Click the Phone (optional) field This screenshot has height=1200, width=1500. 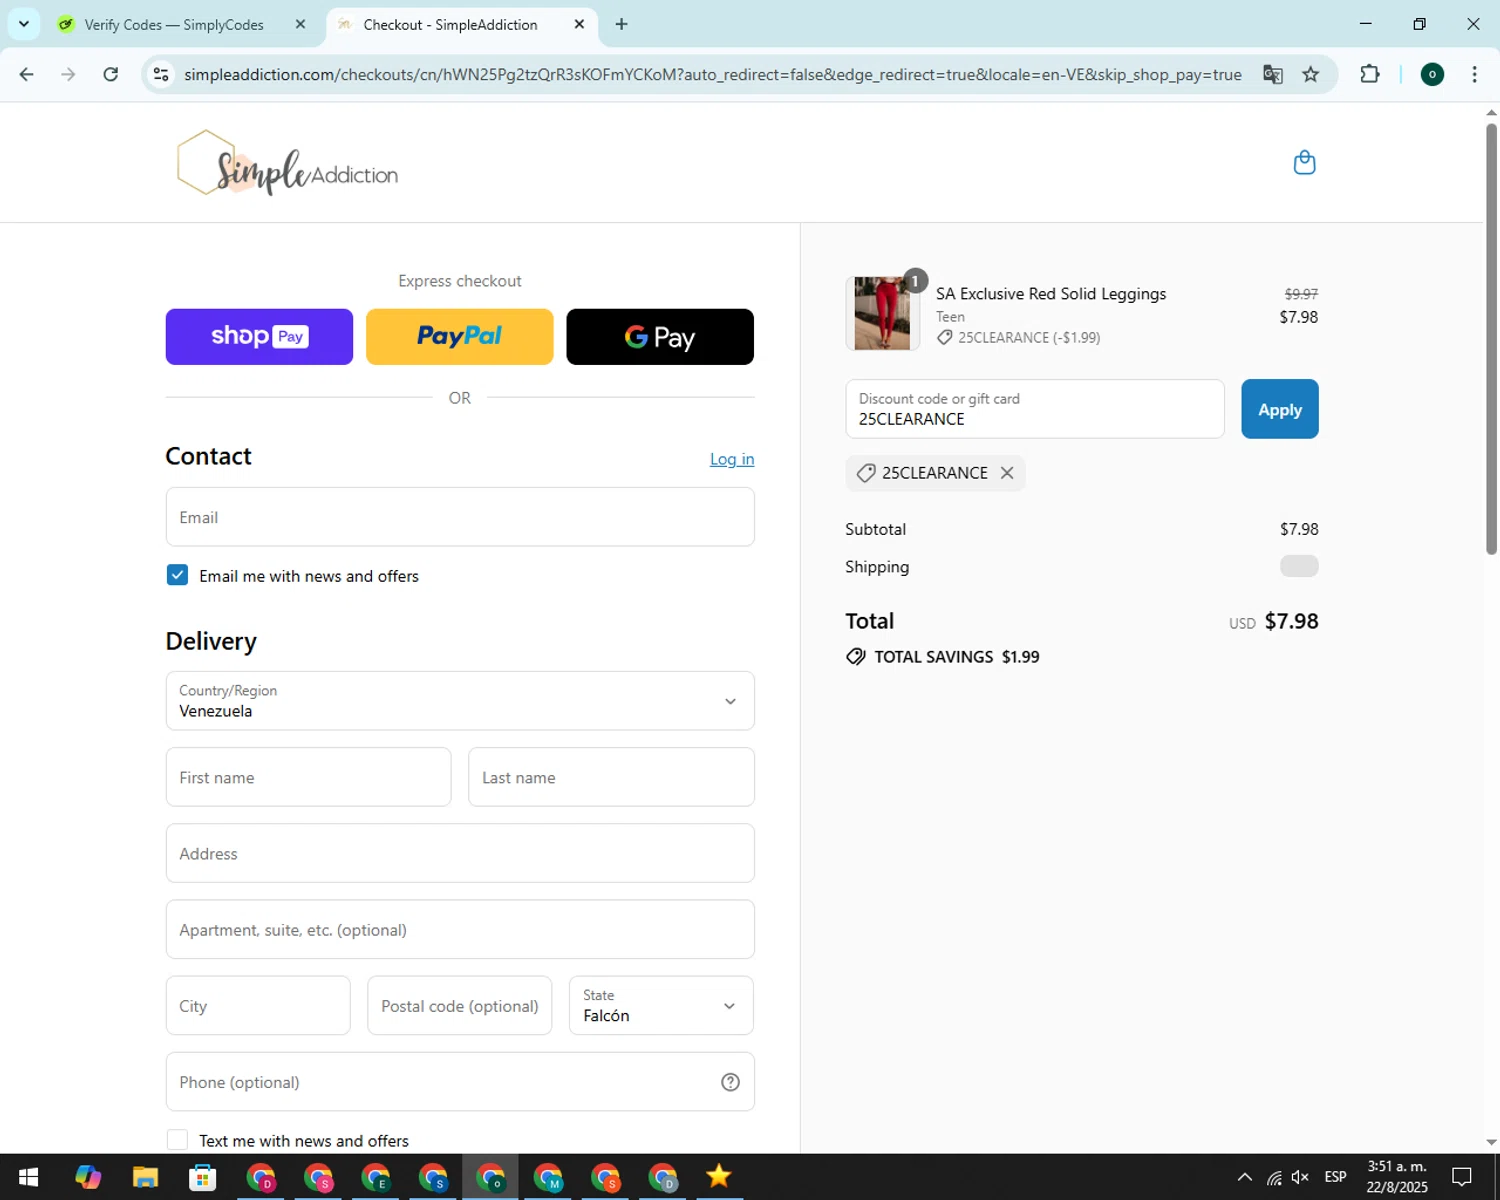click(x=460, y=1081)
